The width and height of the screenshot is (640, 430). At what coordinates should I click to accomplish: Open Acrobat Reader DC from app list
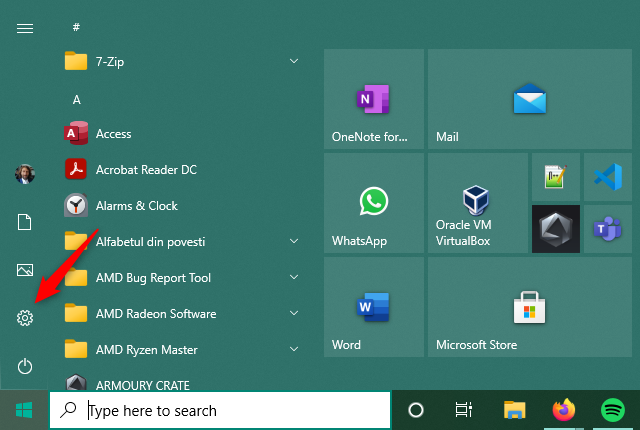145,170
